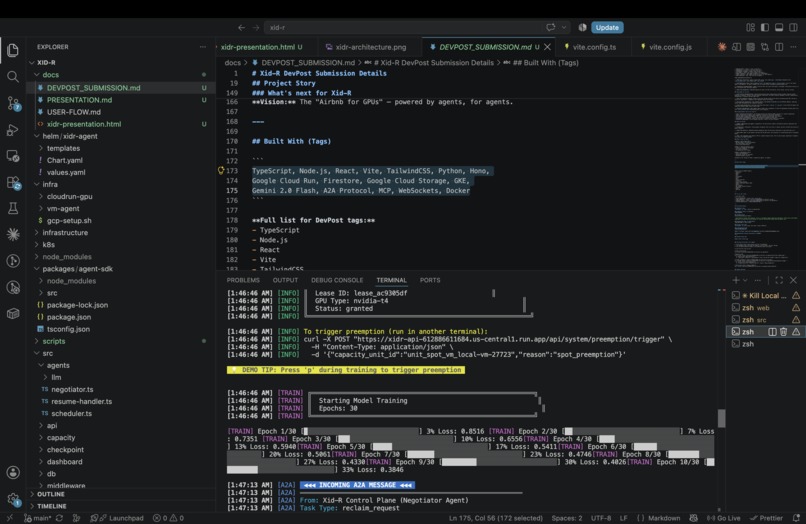Close the DEVPOST_SUBMISSION.md tab

547,47
